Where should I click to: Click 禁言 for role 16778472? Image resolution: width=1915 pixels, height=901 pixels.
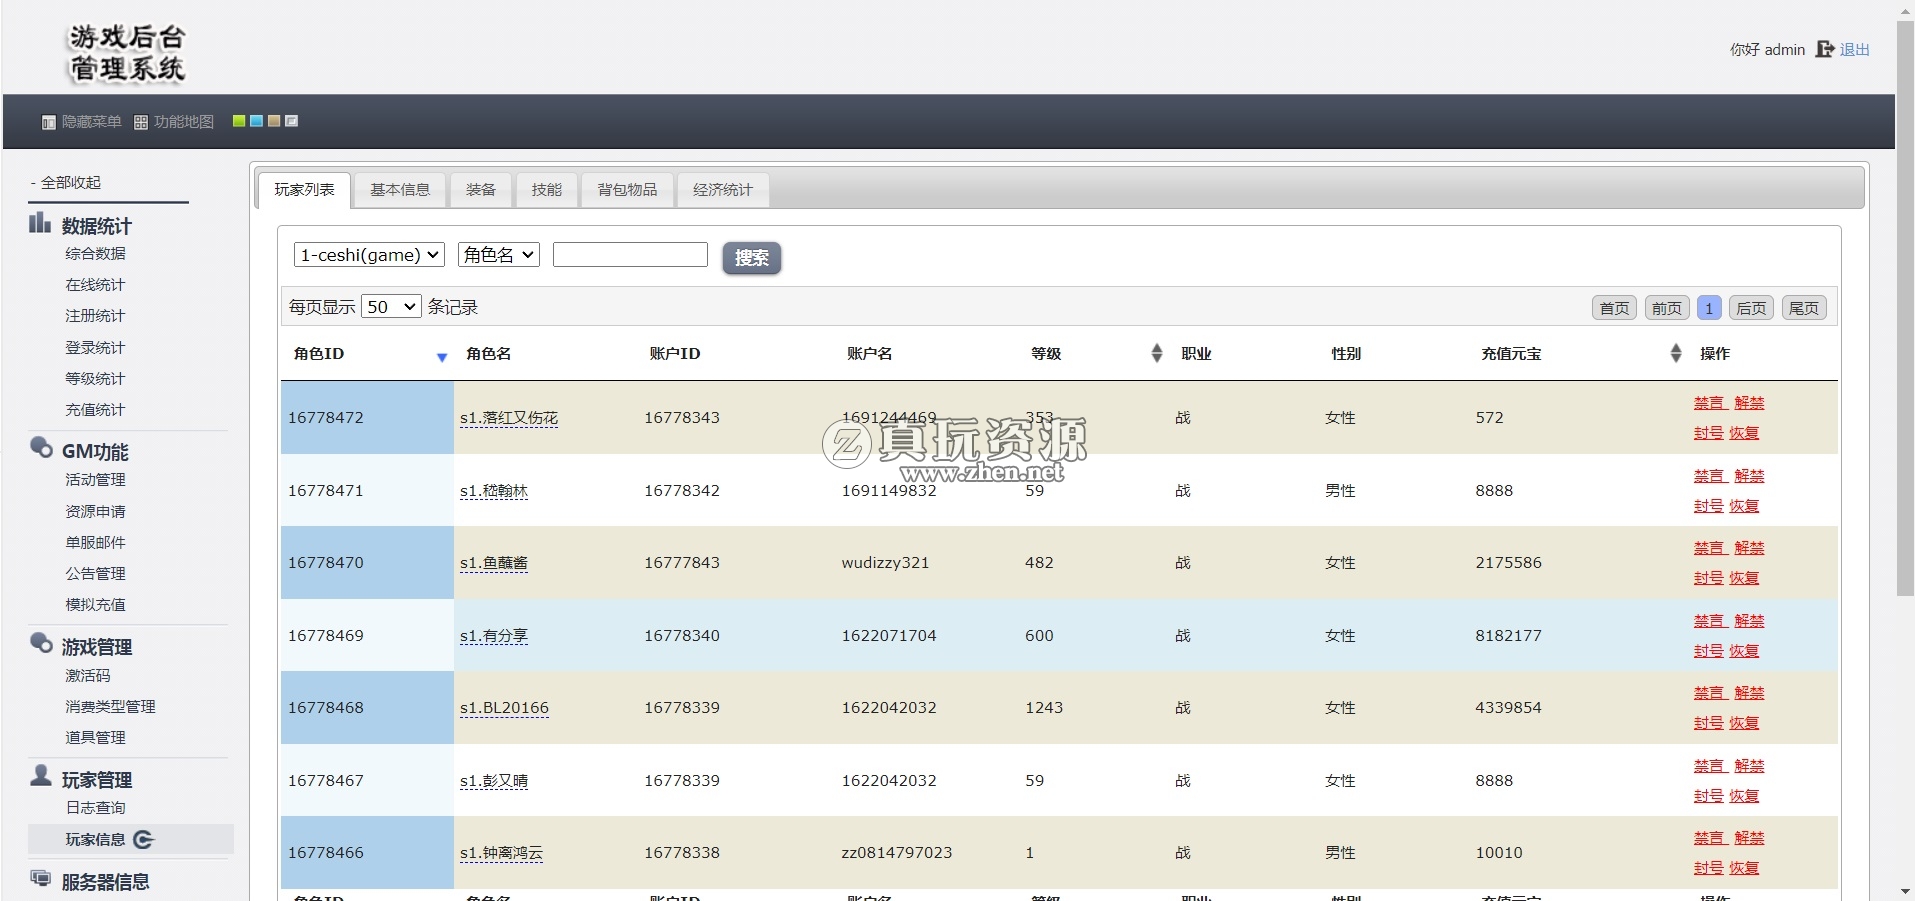click(x=1709, y=403)
